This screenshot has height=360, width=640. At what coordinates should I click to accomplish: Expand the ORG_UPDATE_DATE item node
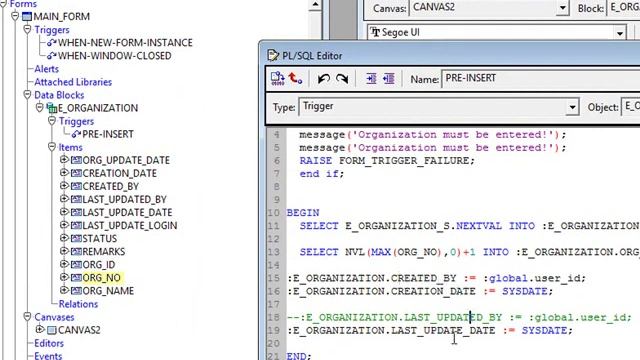(x=64, y=160)
